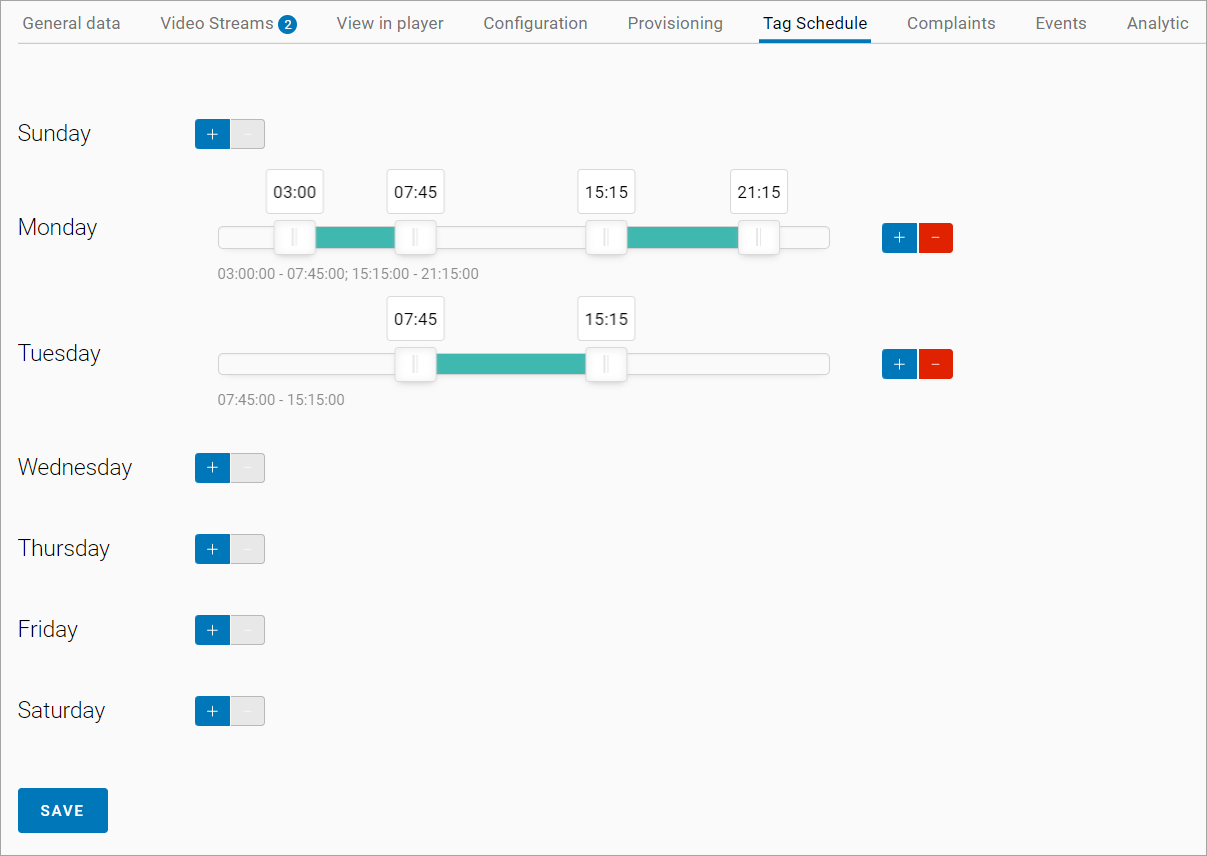Screen dimensions: 1207x856
Task: Add a time interval for Sunday
Action: pyautogui.click(x=212, y=134)
